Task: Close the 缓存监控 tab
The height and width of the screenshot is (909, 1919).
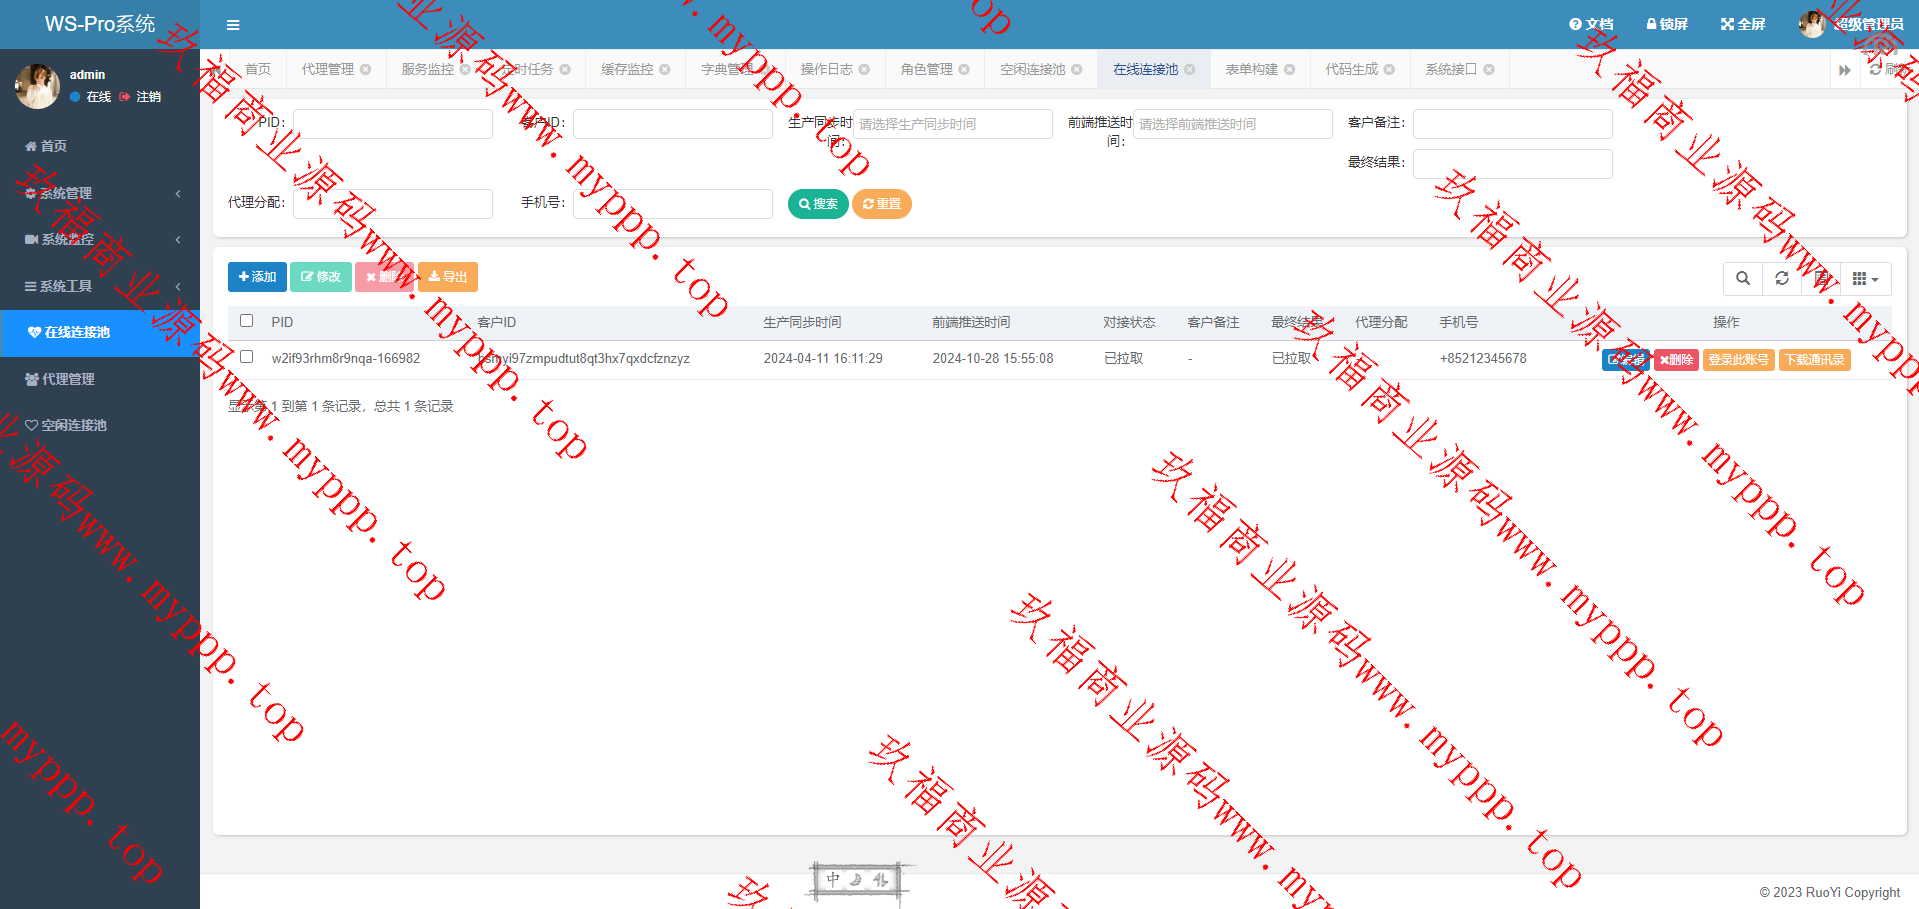Action: [x=665, y=70]
